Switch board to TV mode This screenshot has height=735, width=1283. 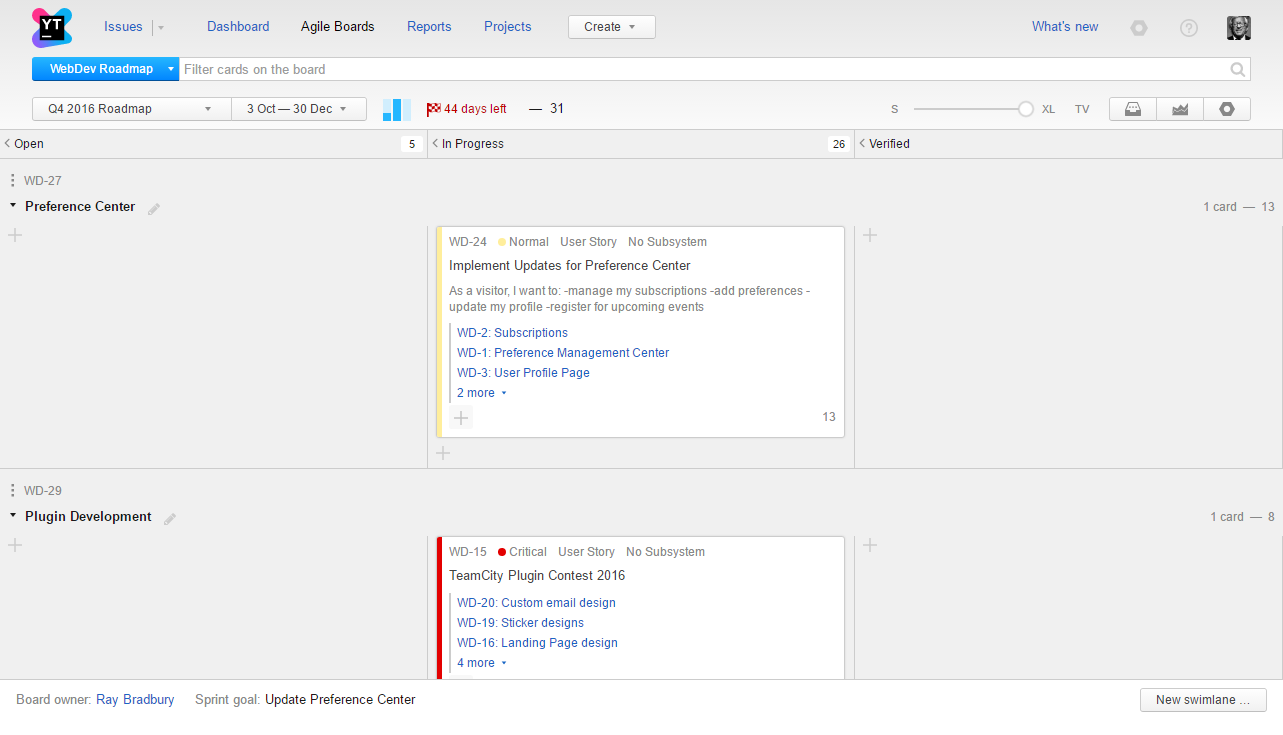point(1082,109)
